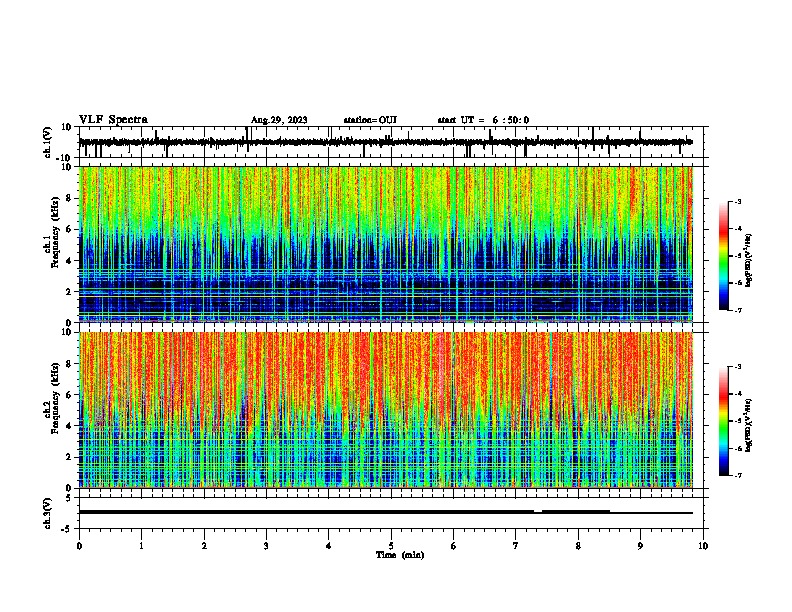
Task: Click the 'VLF Spectra' title text
Action: pyautogui.click(x=113, y=120)
